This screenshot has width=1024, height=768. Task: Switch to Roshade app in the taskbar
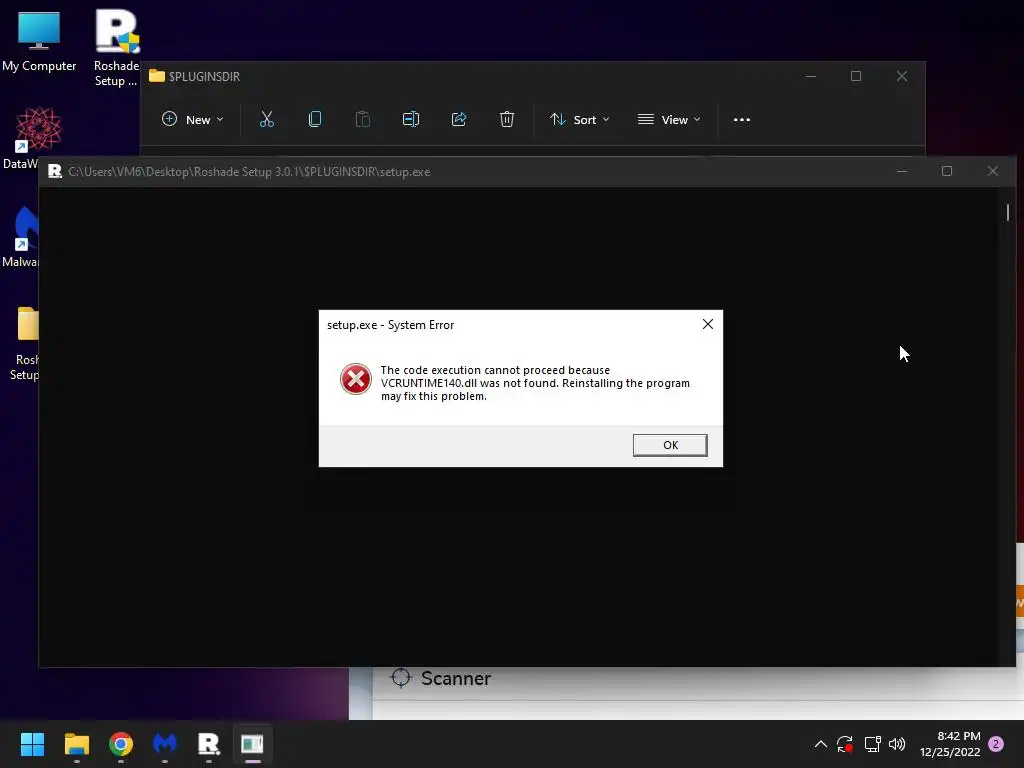pyautogui.click(x=209, y=744)
